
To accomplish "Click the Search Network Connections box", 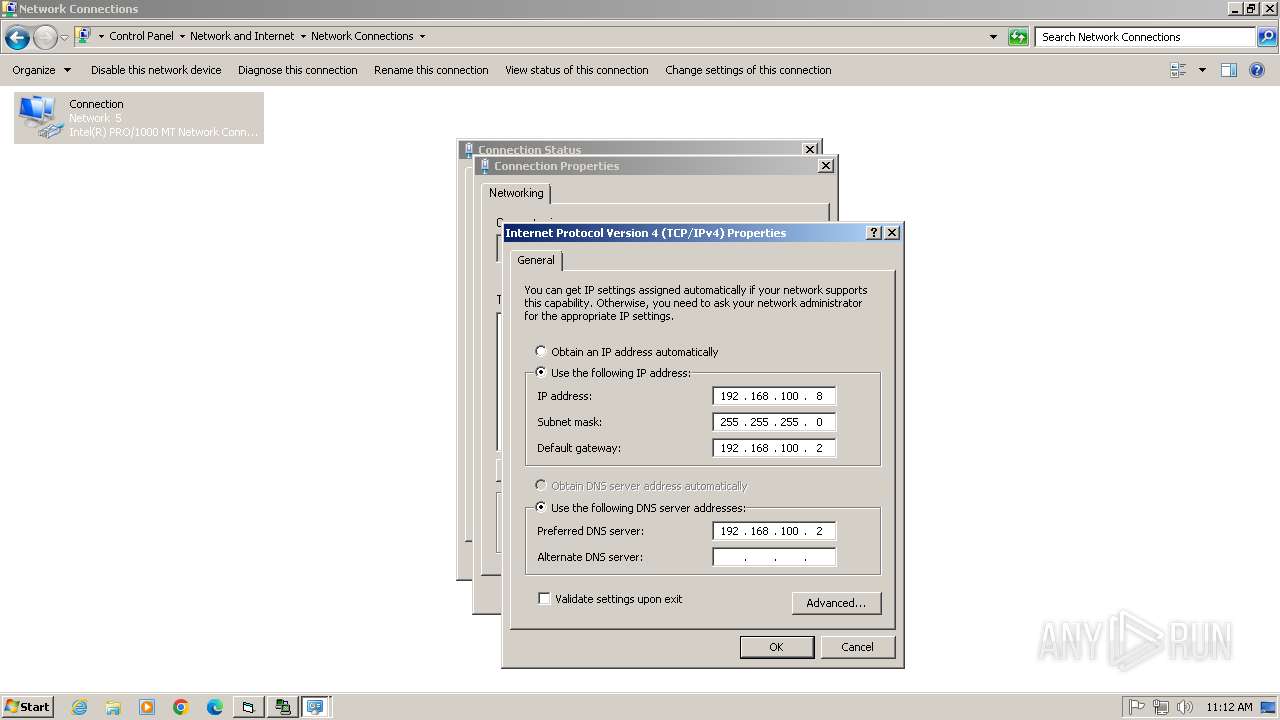I will (1145, 37).
